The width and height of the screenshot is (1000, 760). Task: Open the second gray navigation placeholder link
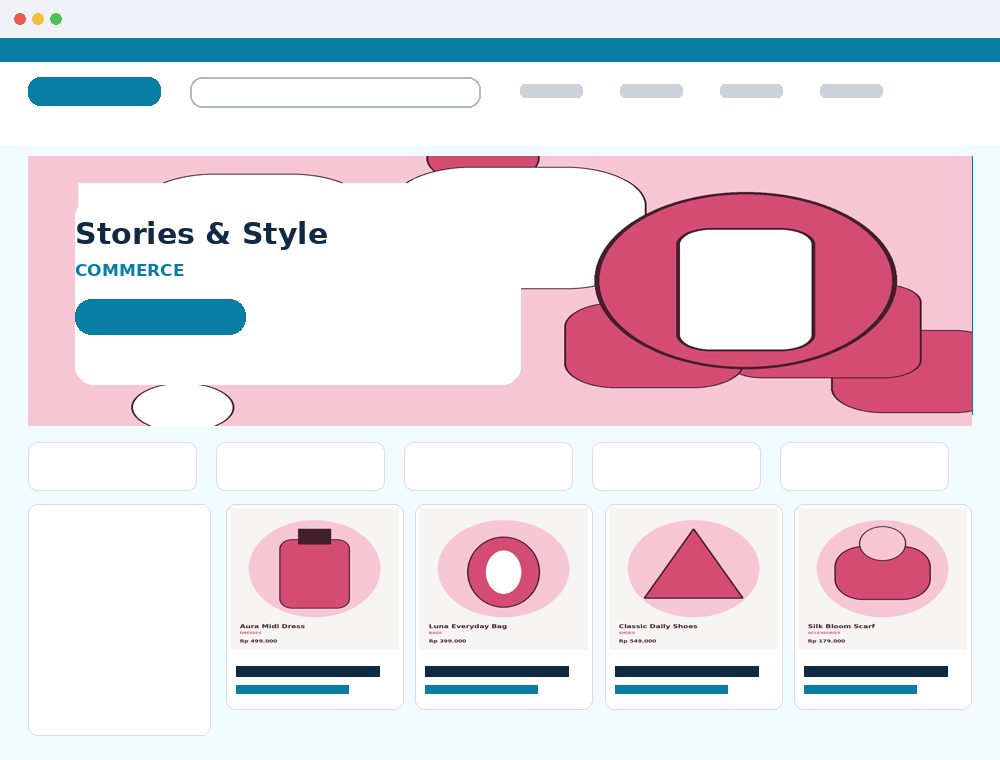(651, 91)
